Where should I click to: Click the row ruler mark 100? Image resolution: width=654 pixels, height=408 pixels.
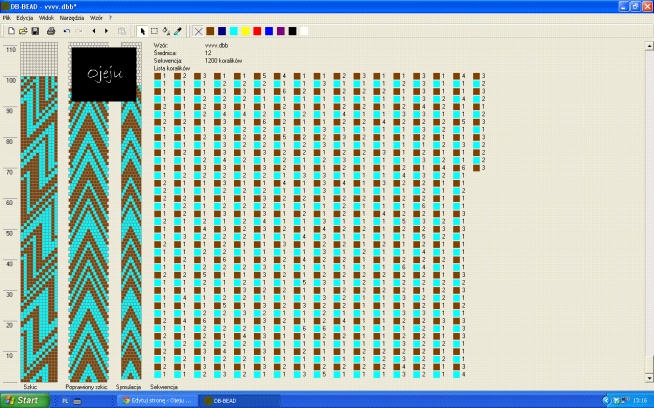pyautogui.click(x=10, y=80)
